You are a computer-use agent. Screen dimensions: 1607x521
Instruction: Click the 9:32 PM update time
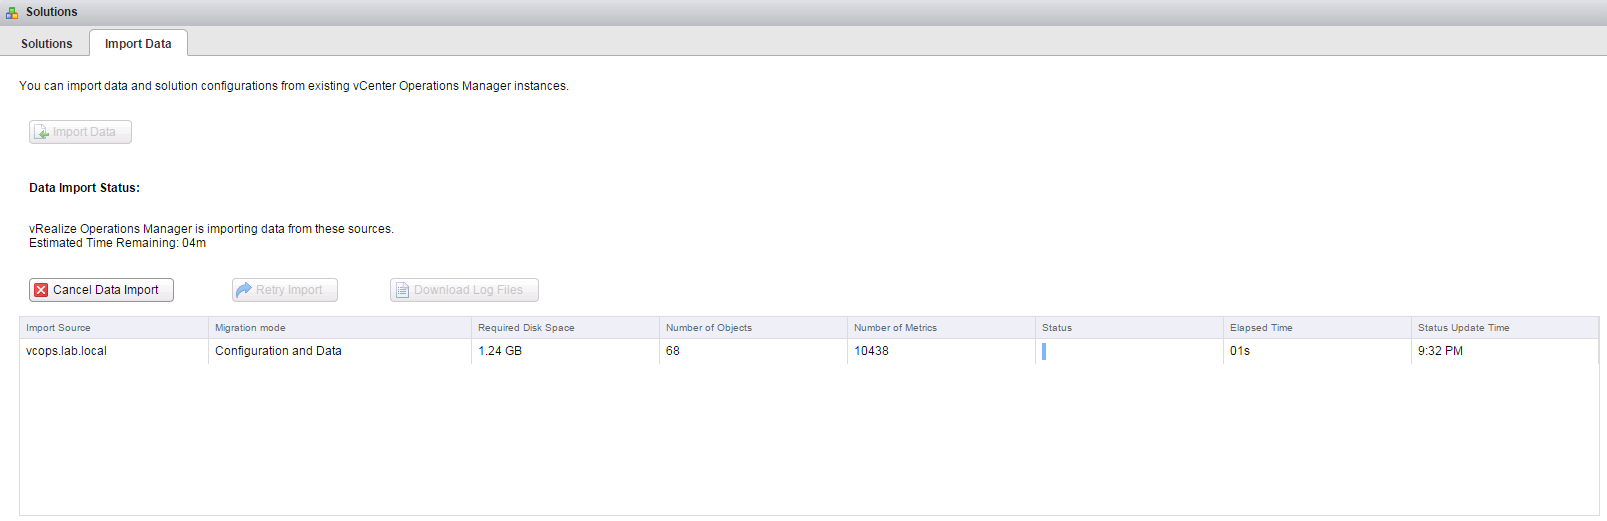point(1440,351)
